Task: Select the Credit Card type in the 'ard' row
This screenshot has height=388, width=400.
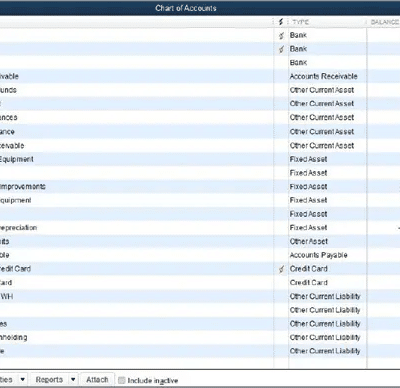Action: pos(309,283)
